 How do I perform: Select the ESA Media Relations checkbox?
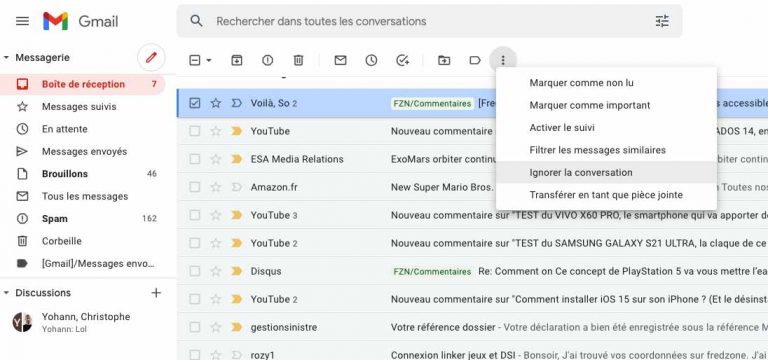194,159
